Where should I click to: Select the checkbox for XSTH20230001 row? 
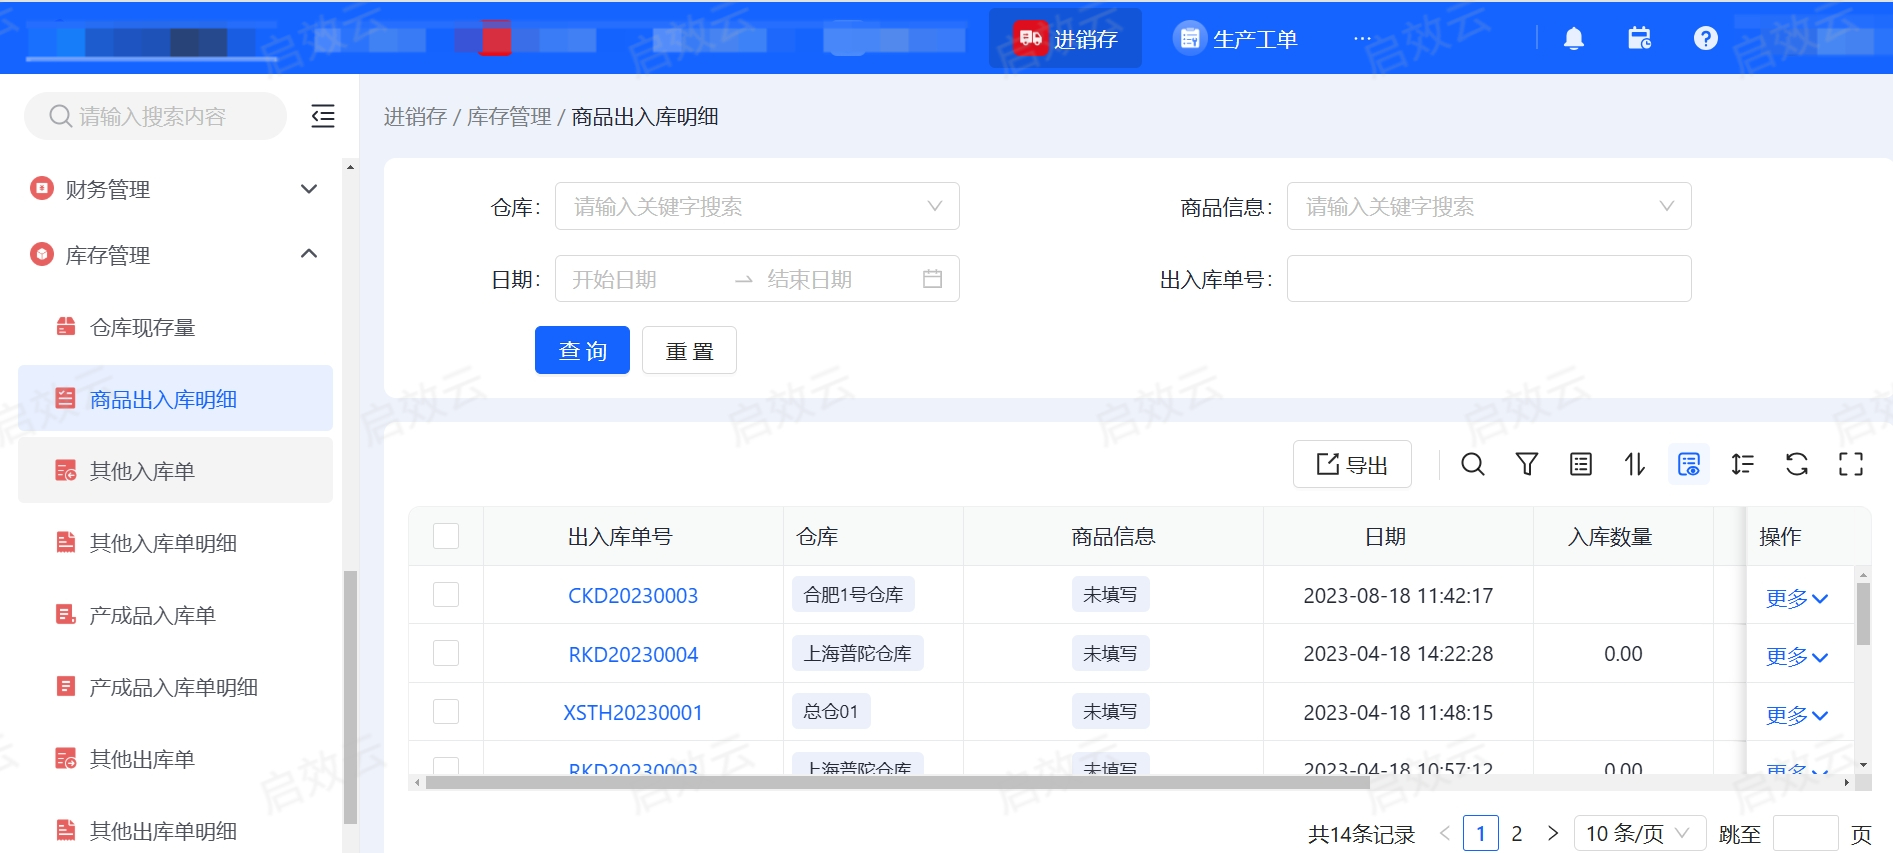[446, 712]
